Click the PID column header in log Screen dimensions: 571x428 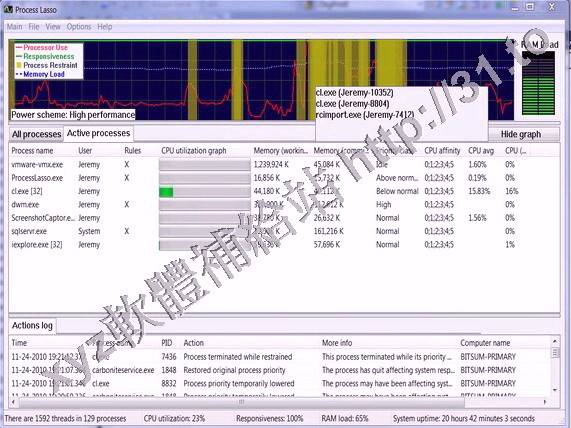166,343
